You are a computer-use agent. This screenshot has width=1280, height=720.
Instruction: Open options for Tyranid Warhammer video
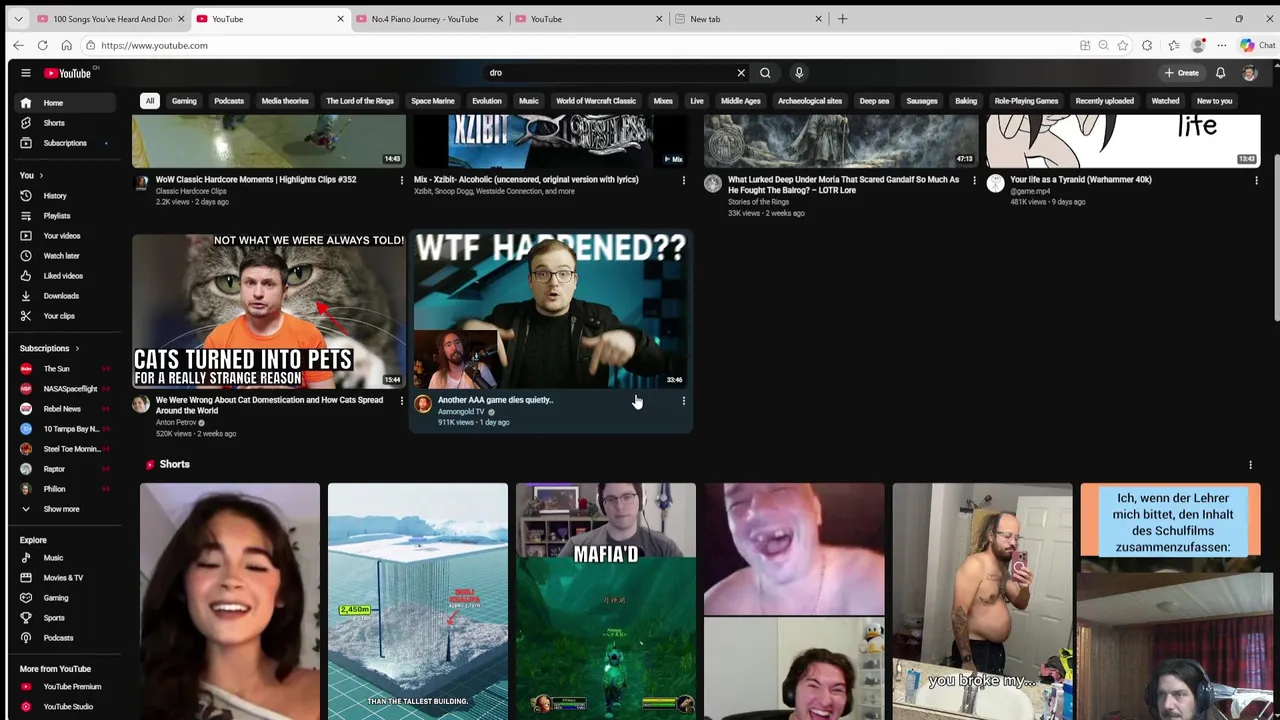click(x=1256, y=180)
